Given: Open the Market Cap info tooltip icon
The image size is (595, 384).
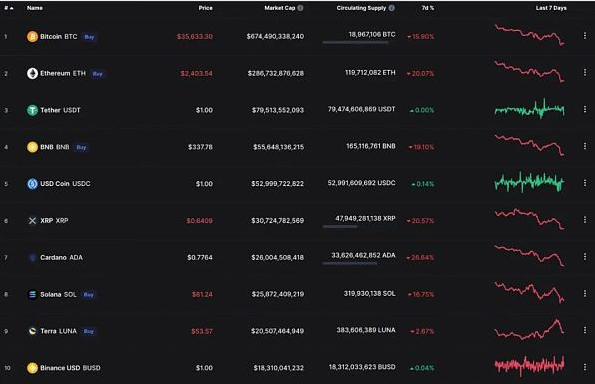Looking at the screenshot, I should point(300,8).
